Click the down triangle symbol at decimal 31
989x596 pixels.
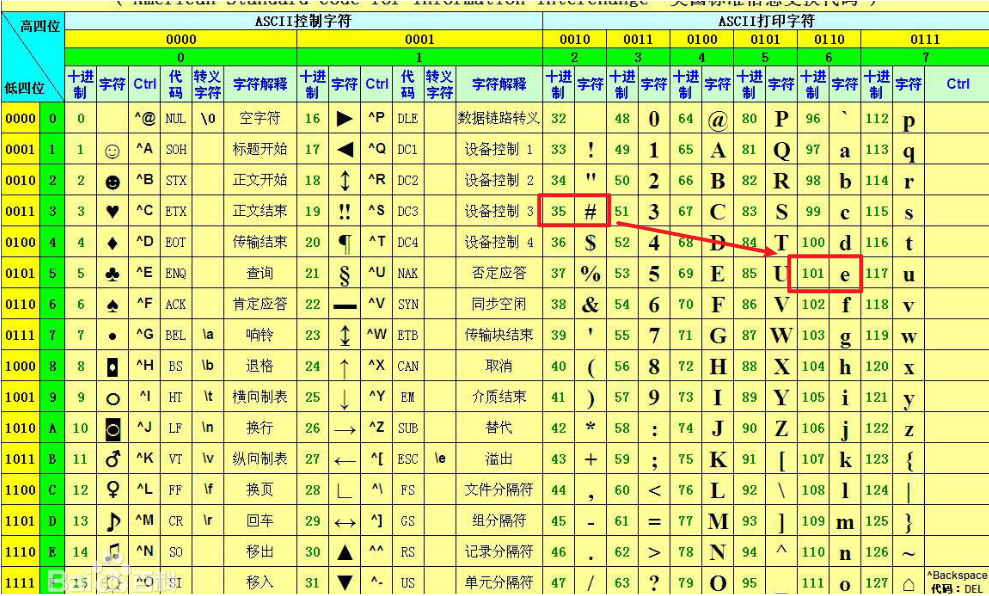[345, 578]
